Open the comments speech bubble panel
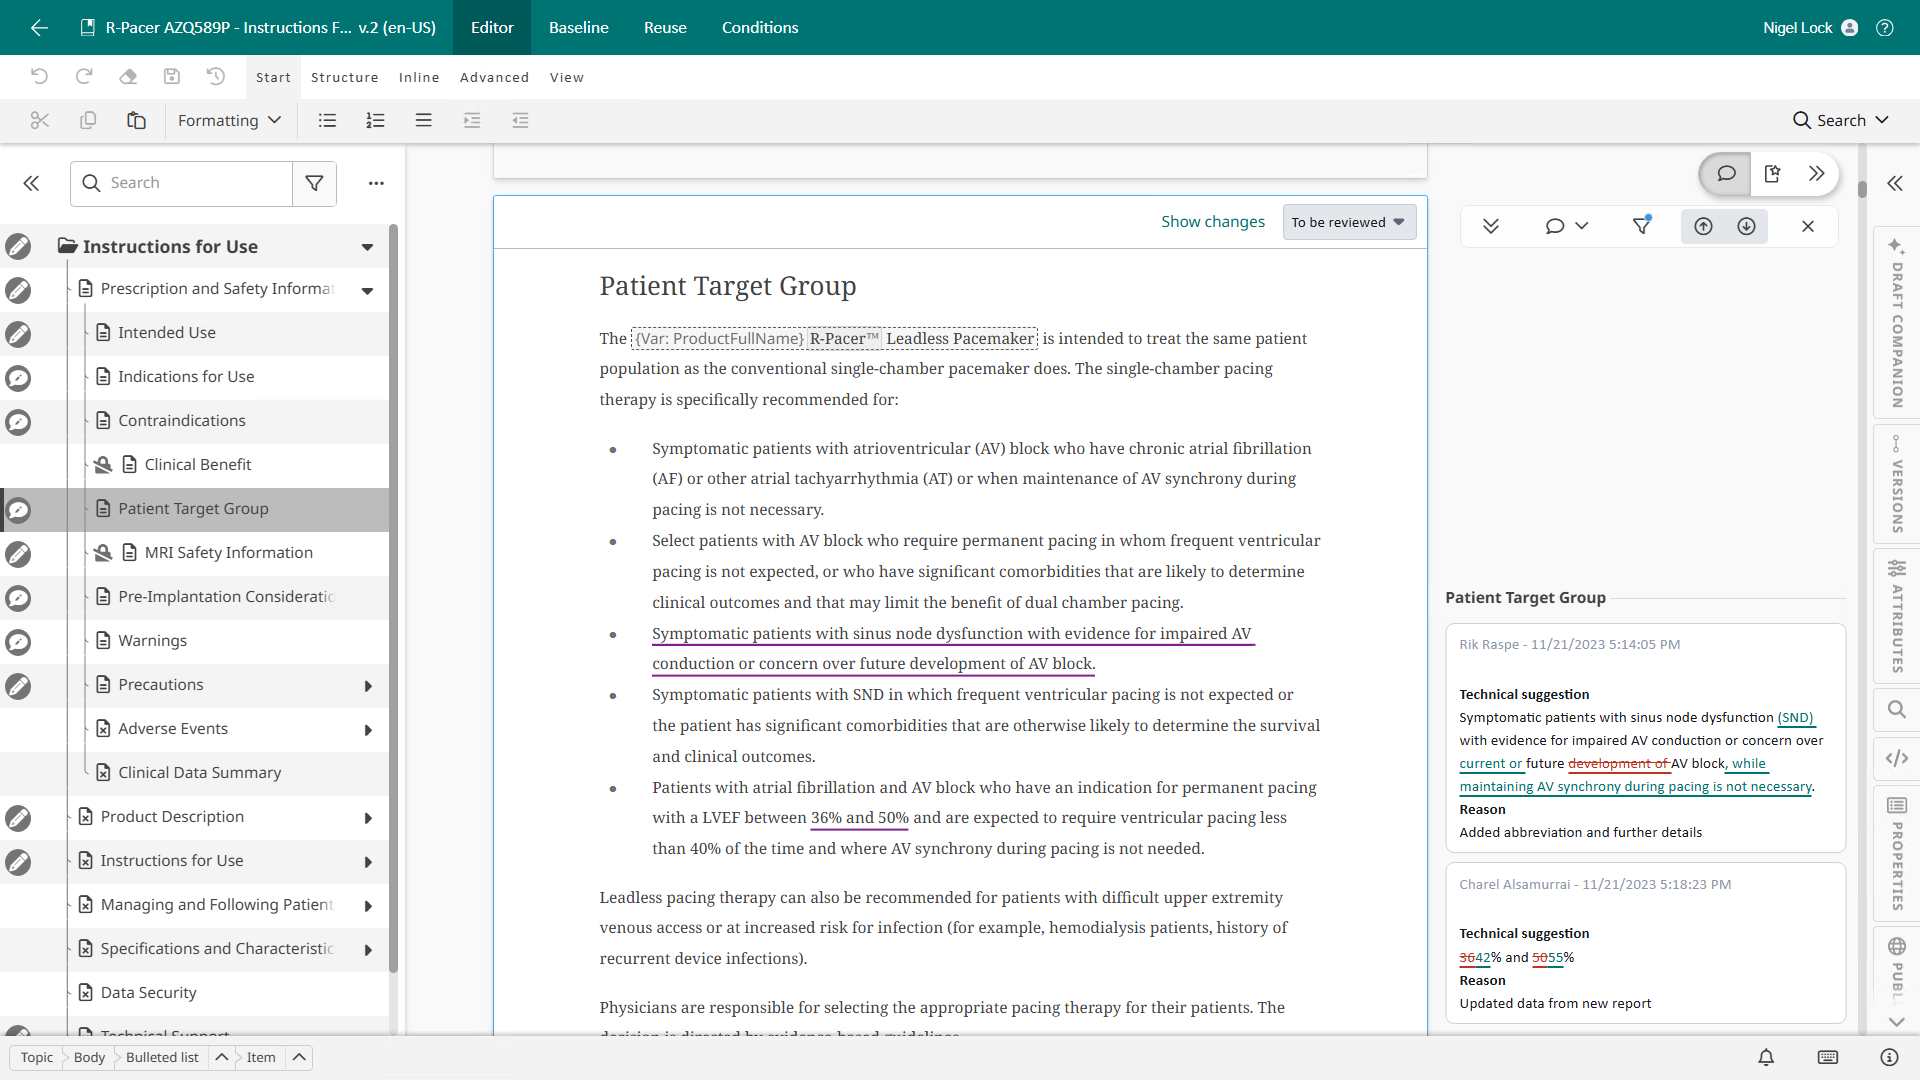The width and height of the screenshot is (1920, 1080). pos(1726,173)
